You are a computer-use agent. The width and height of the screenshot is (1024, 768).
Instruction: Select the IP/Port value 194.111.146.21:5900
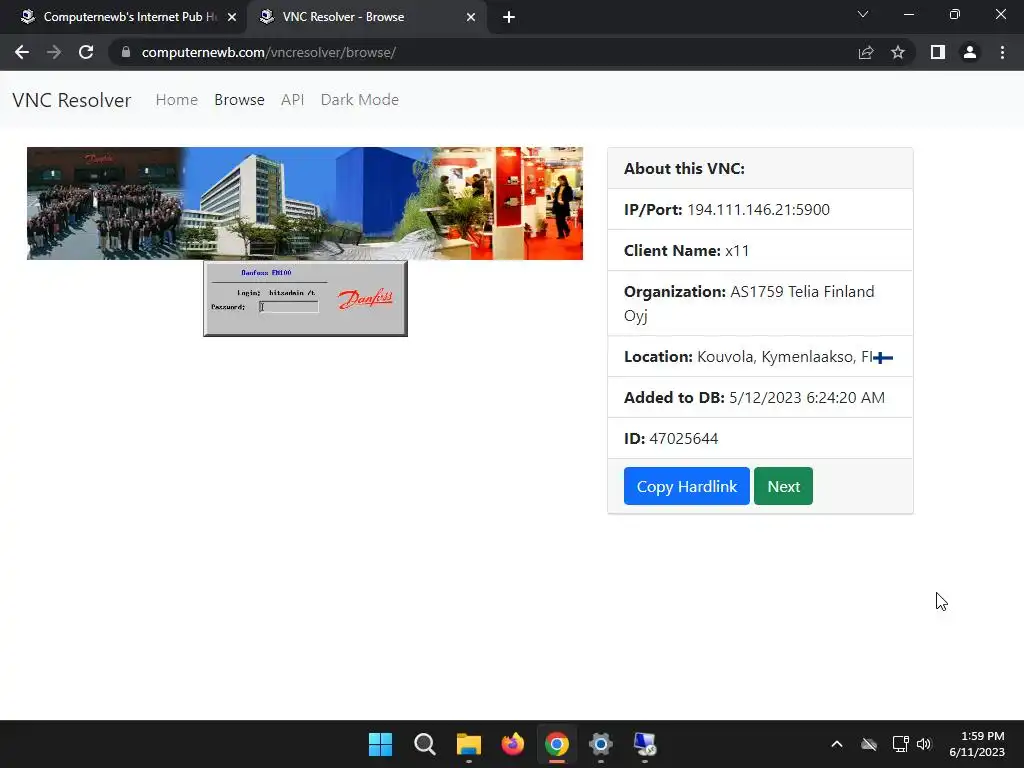point(758,210)
